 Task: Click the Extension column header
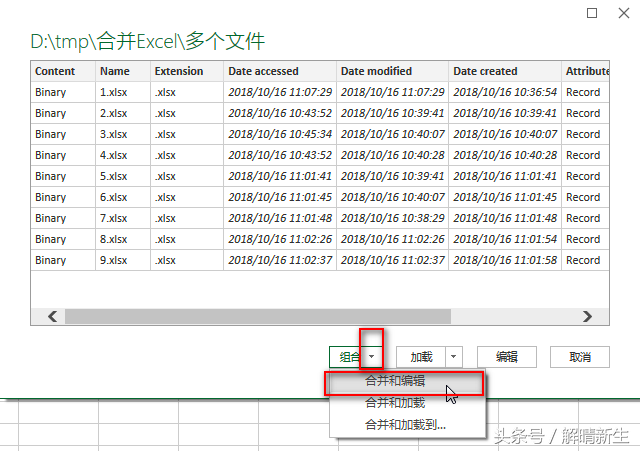(x=187, y=71)
